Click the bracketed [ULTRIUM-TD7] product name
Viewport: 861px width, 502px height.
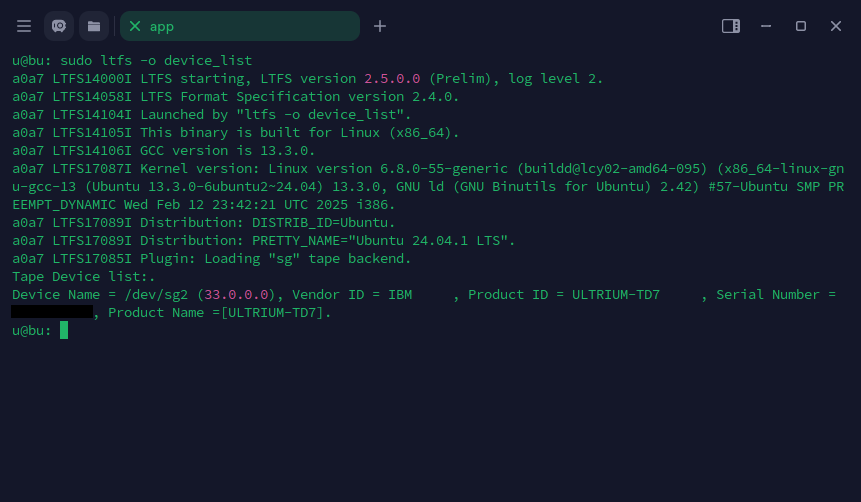point(272,313)
